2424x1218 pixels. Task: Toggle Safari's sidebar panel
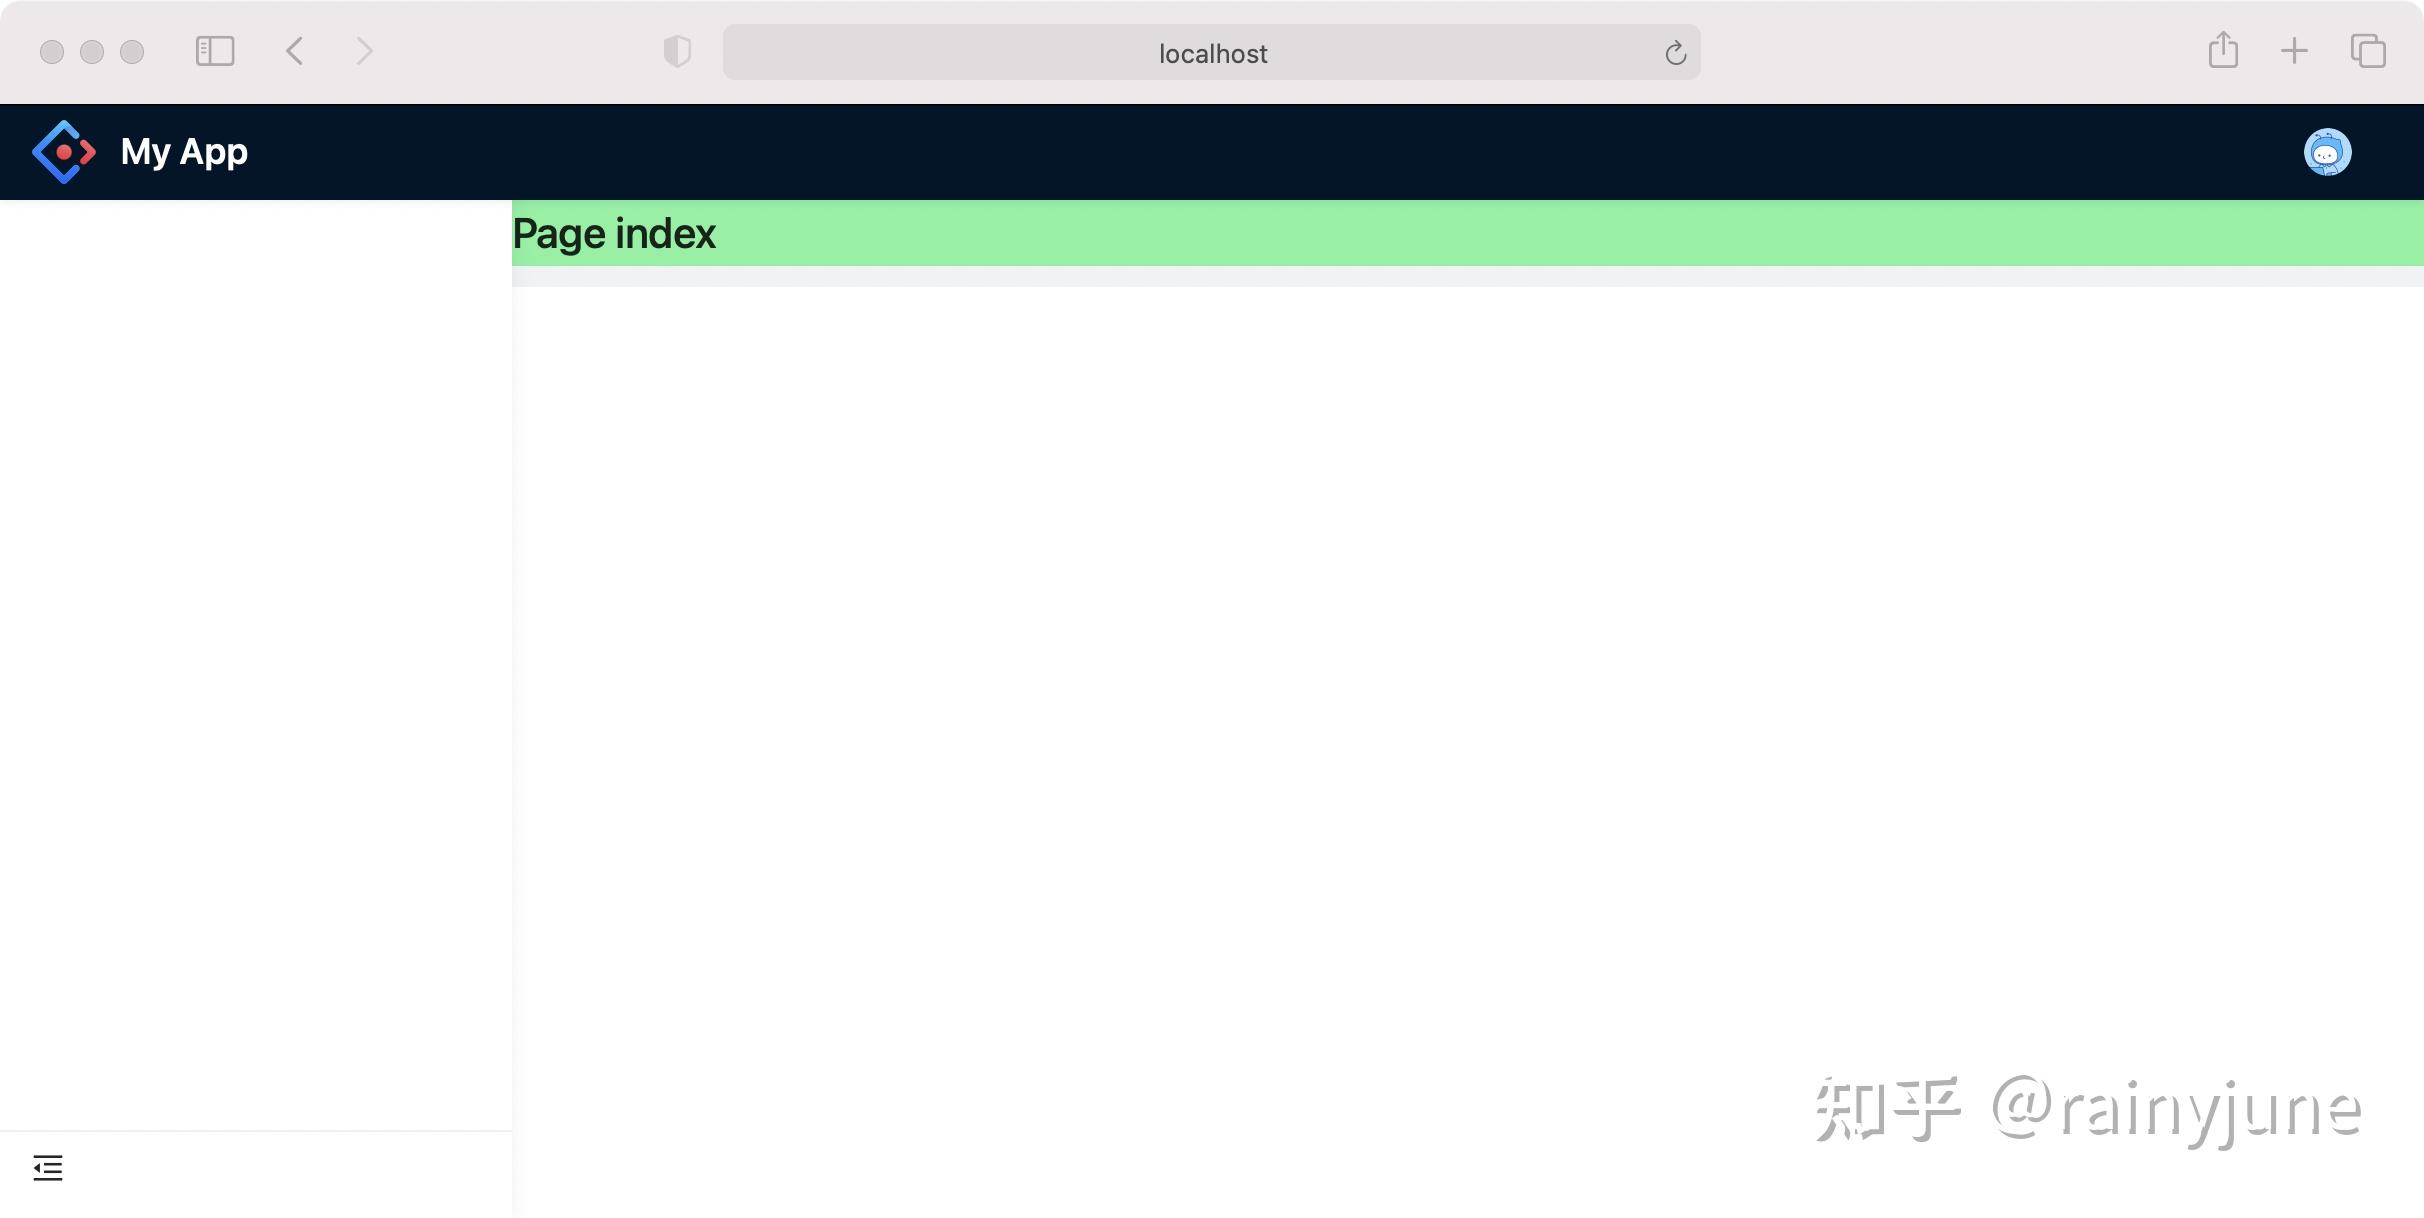coord(215,51)
